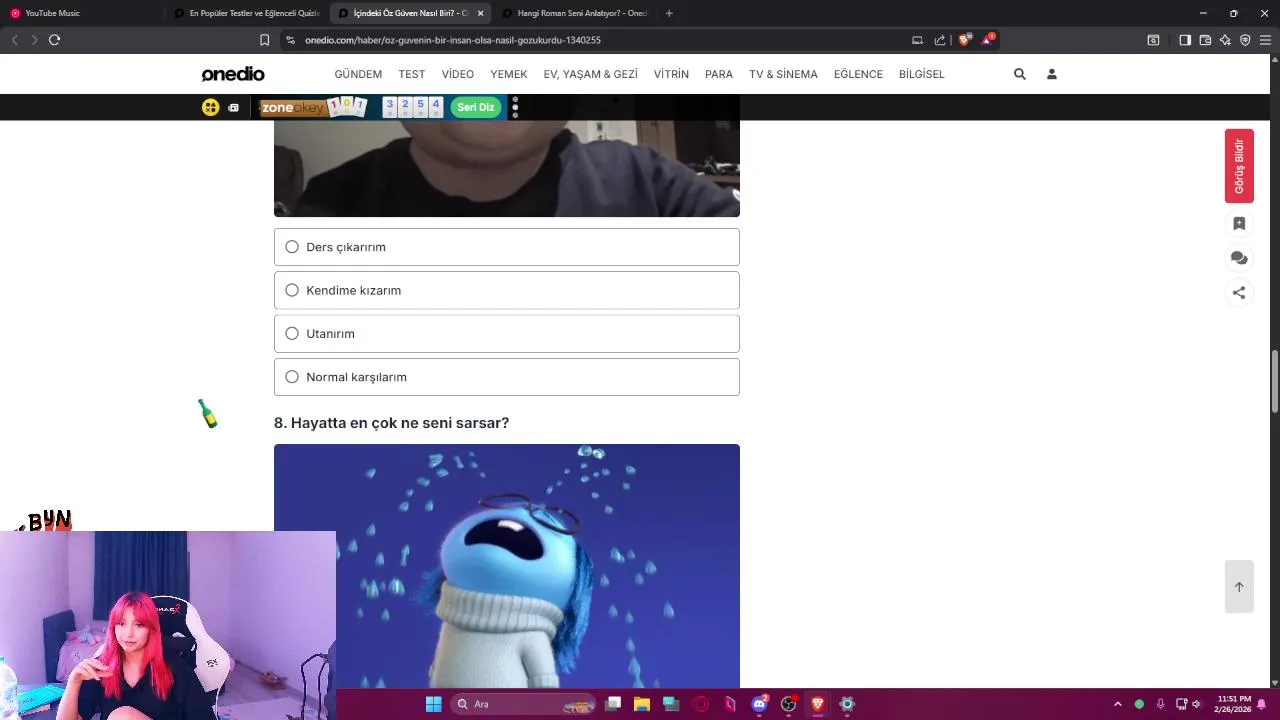This screenshot has height=720, width=1280.
Task: Close the active 'İçindeki Öz Güven' tab
Action: pos(481,13)
